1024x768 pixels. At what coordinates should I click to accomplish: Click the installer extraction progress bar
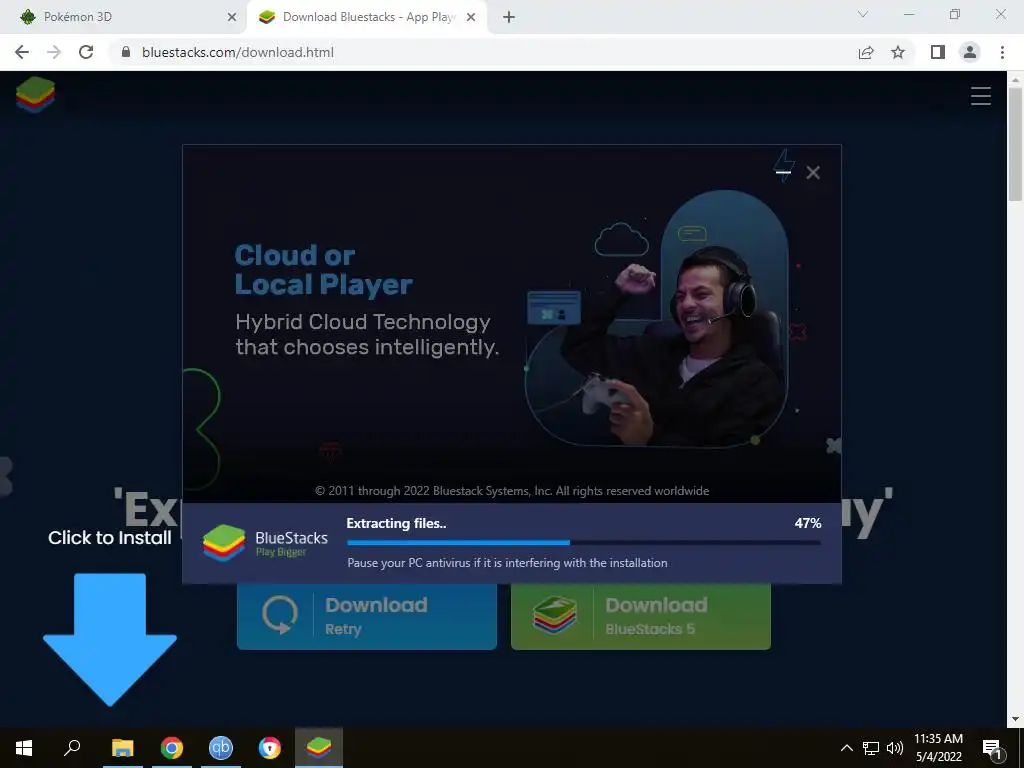click(584, 542)
